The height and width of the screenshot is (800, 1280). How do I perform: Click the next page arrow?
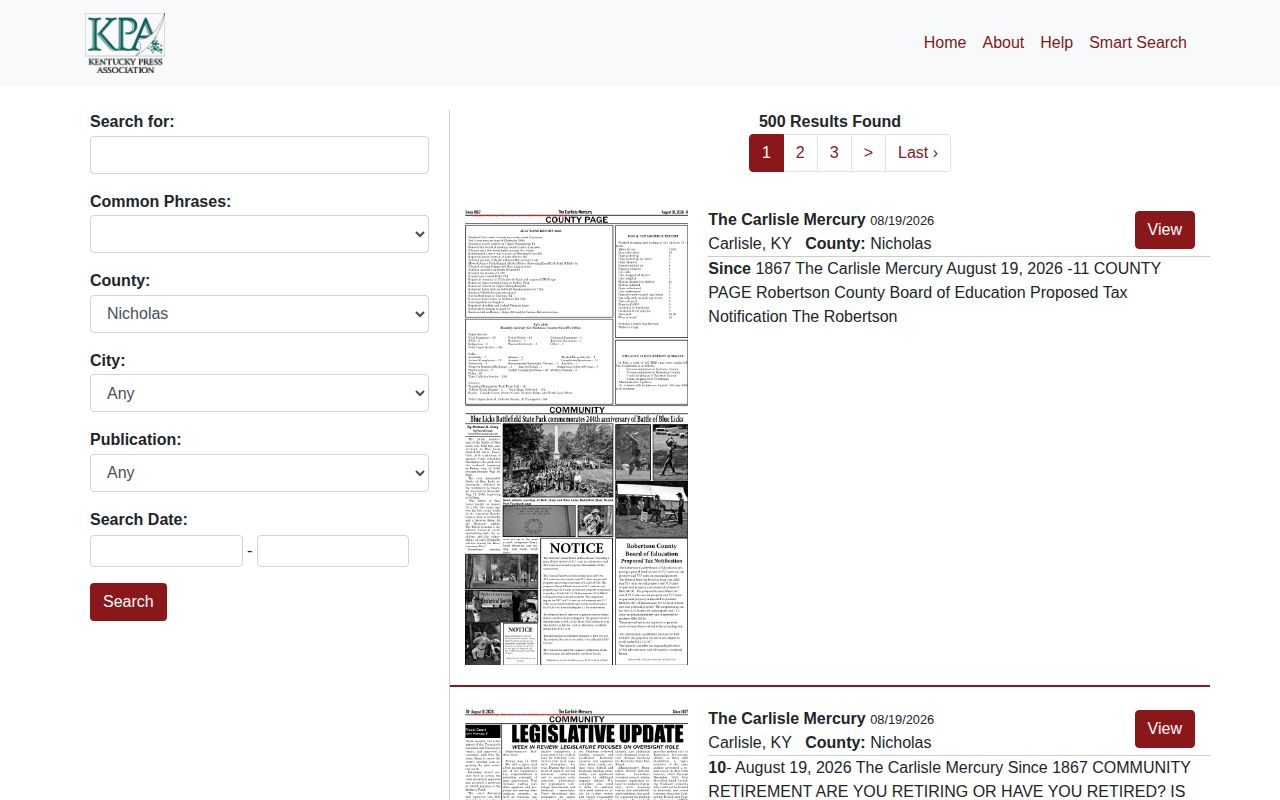pos(868,153)
